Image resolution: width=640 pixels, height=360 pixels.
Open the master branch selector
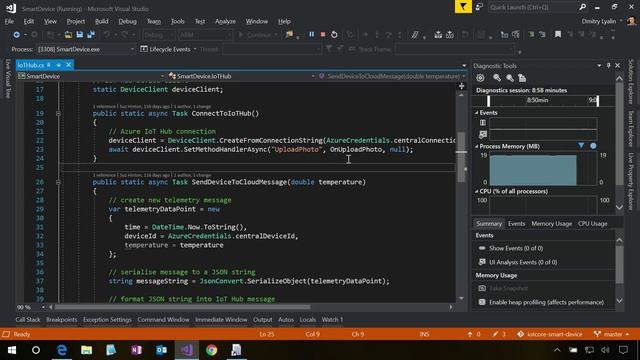pyautogui.click(x=611, y=334)
